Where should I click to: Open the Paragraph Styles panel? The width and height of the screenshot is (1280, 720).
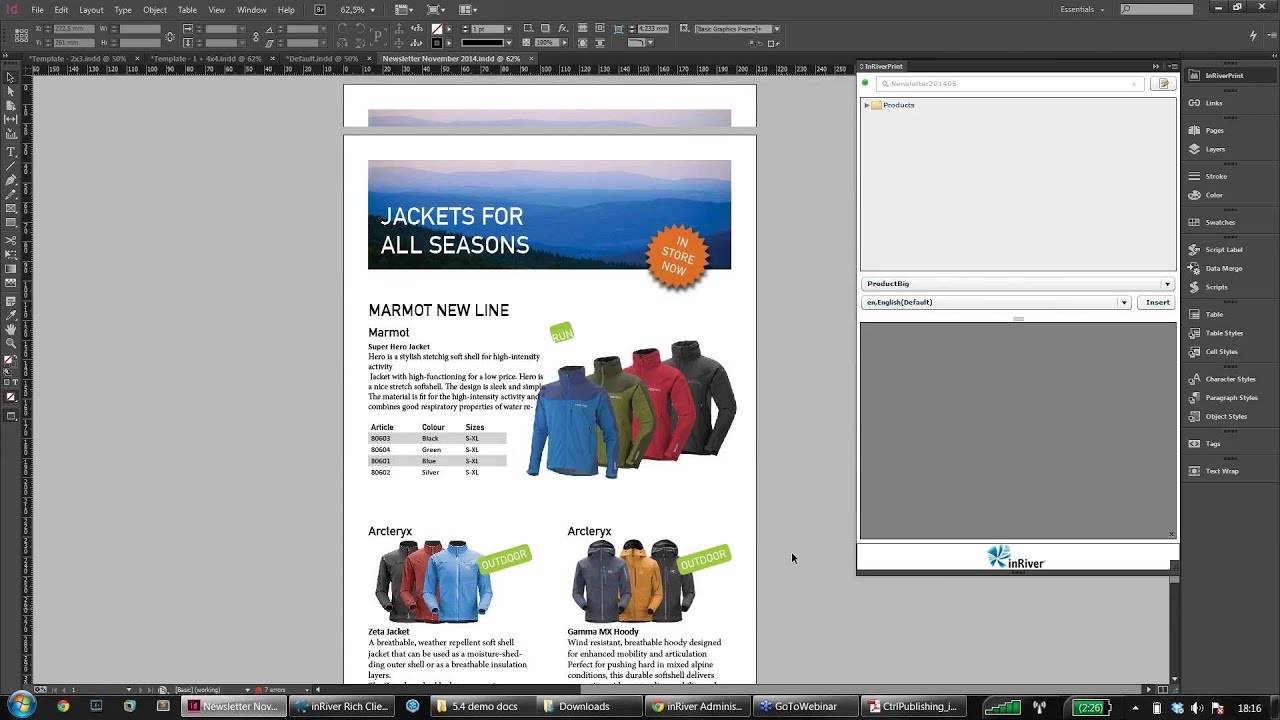(x=1231, y=398)
